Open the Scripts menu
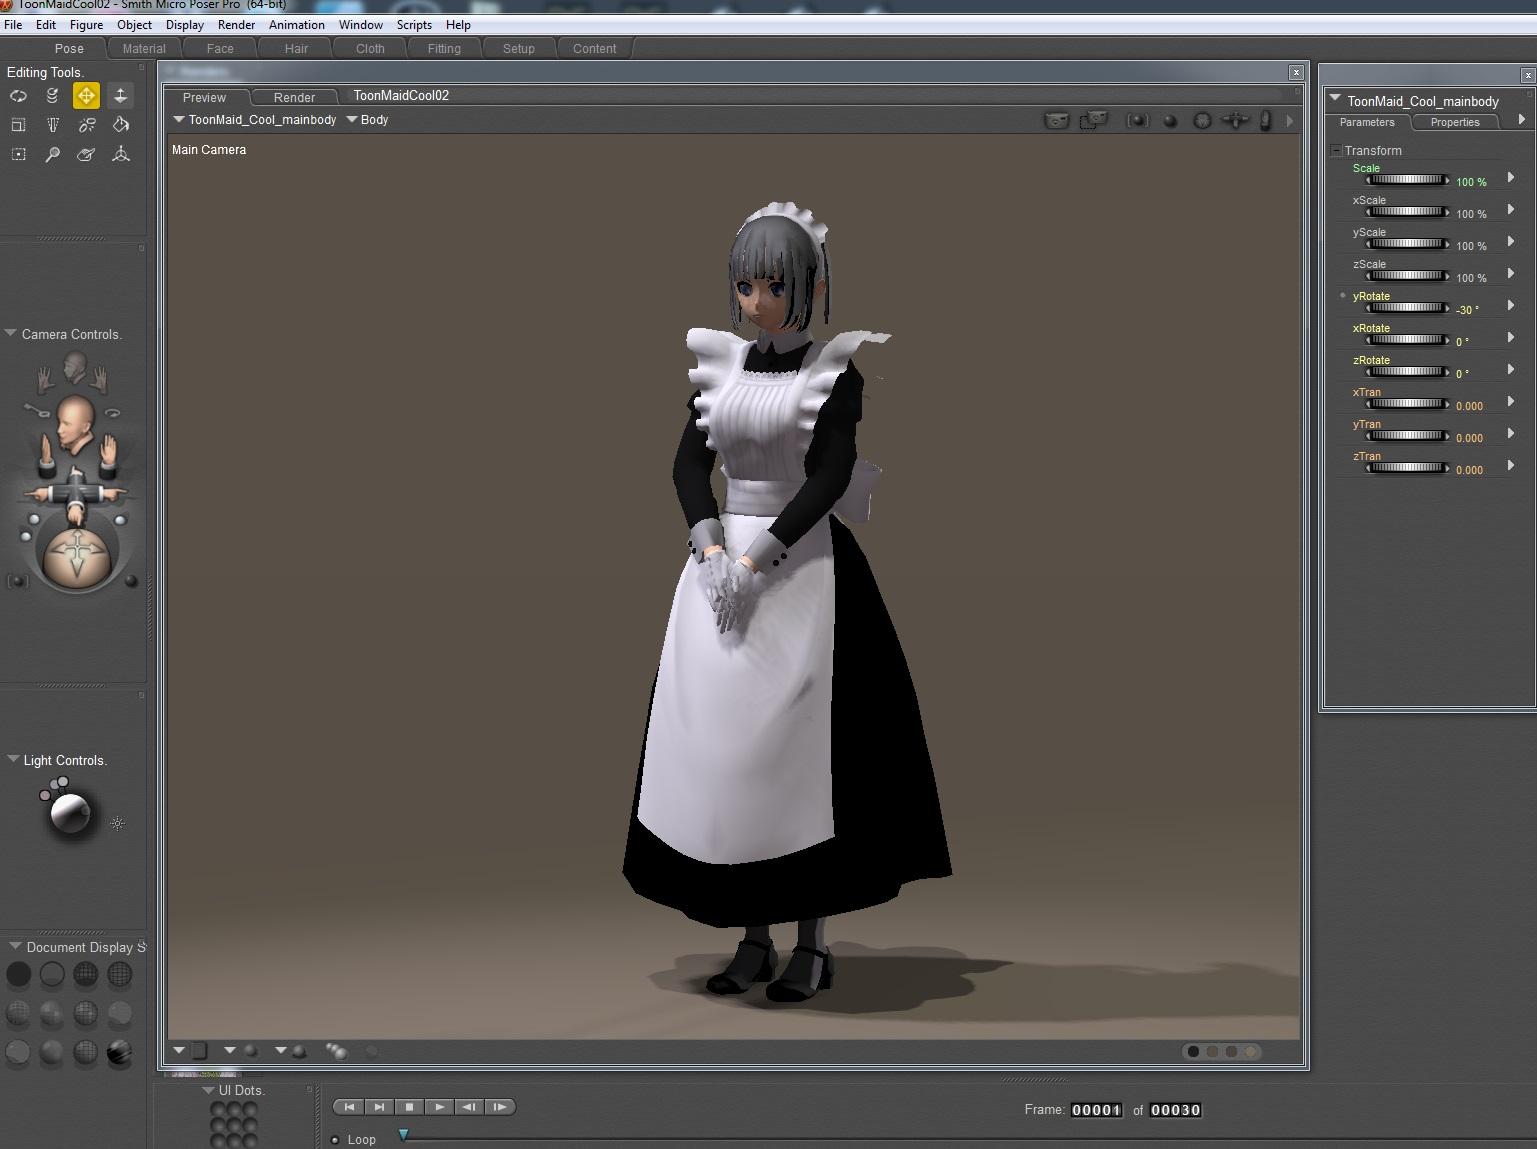Viewport: 1537px width, 1149px height. 414,25
